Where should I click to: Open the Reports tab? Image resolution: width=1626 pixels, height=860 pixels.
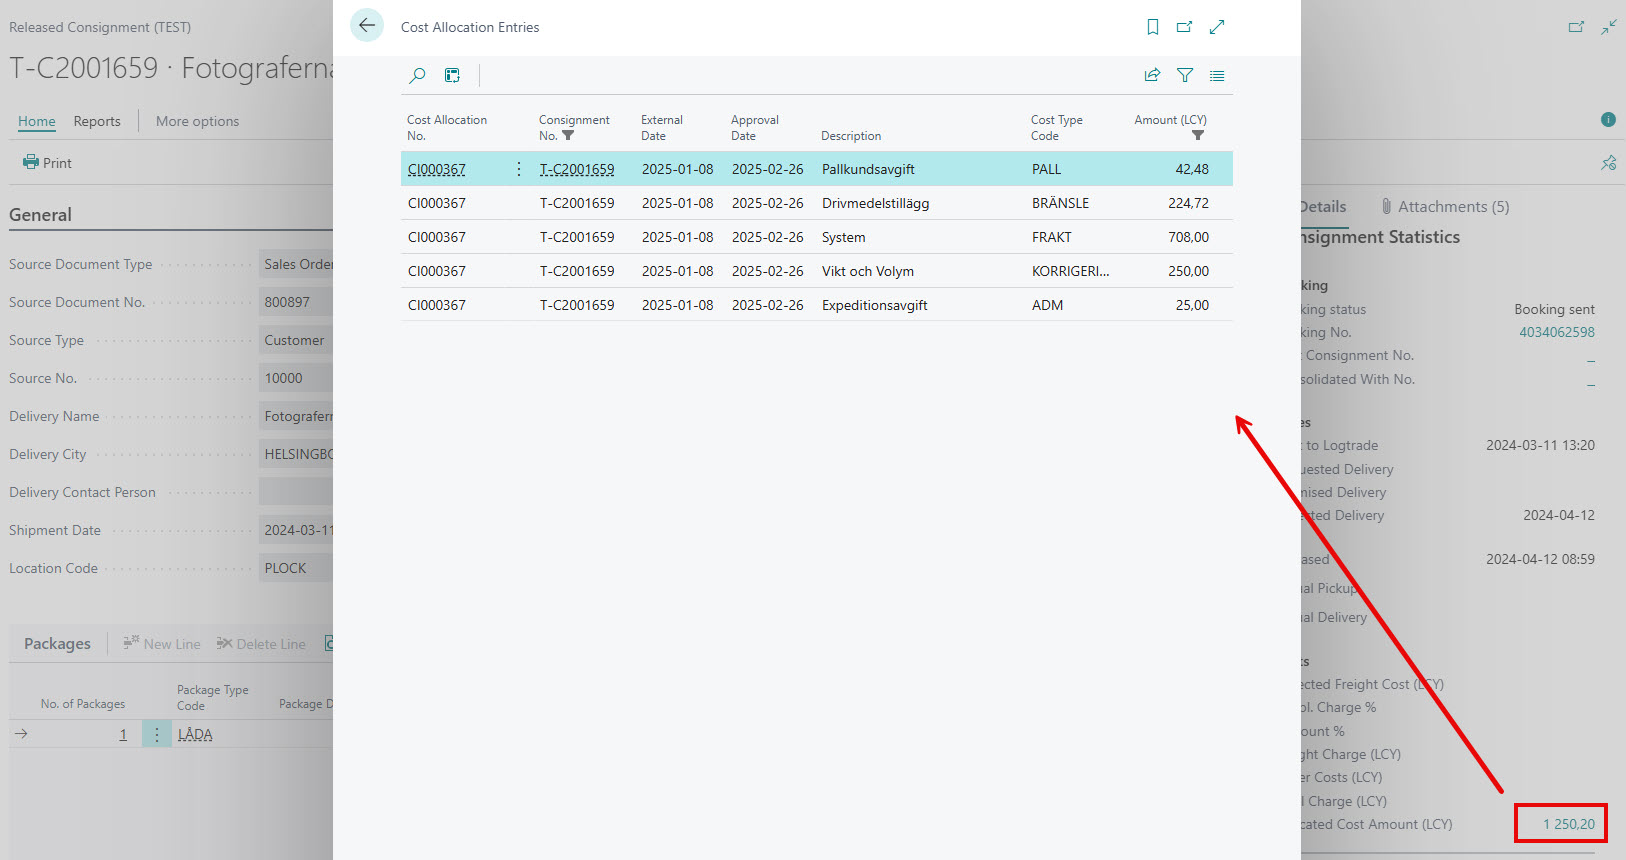pos(97,121)
